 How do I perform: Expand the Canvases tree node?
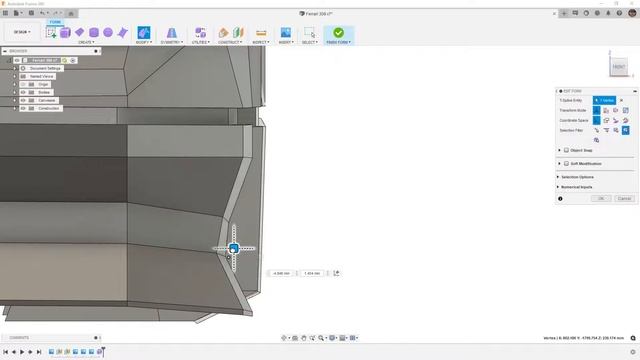coord(15,100)
